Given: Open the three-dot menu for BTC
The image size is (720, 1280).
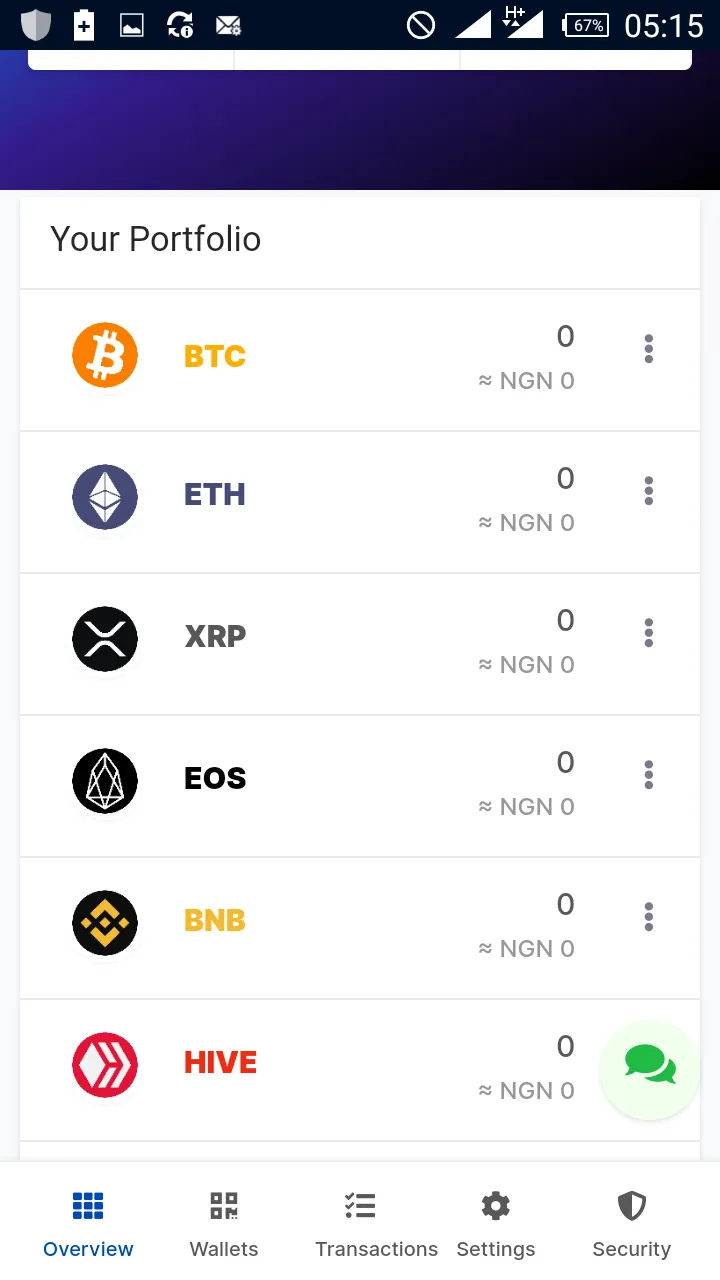Looking at the screenshot, I should coord(649,349).
